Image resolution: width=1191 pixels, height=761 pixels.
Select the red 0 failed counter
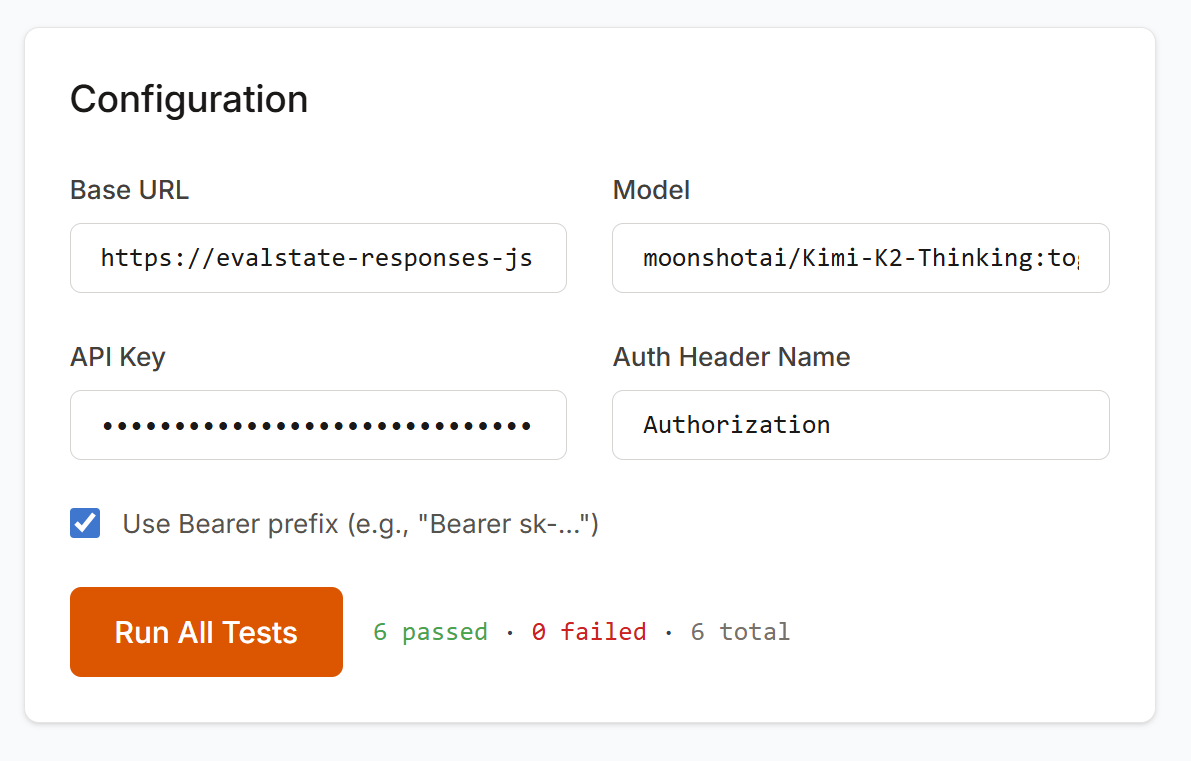click(x=588, y=631)
